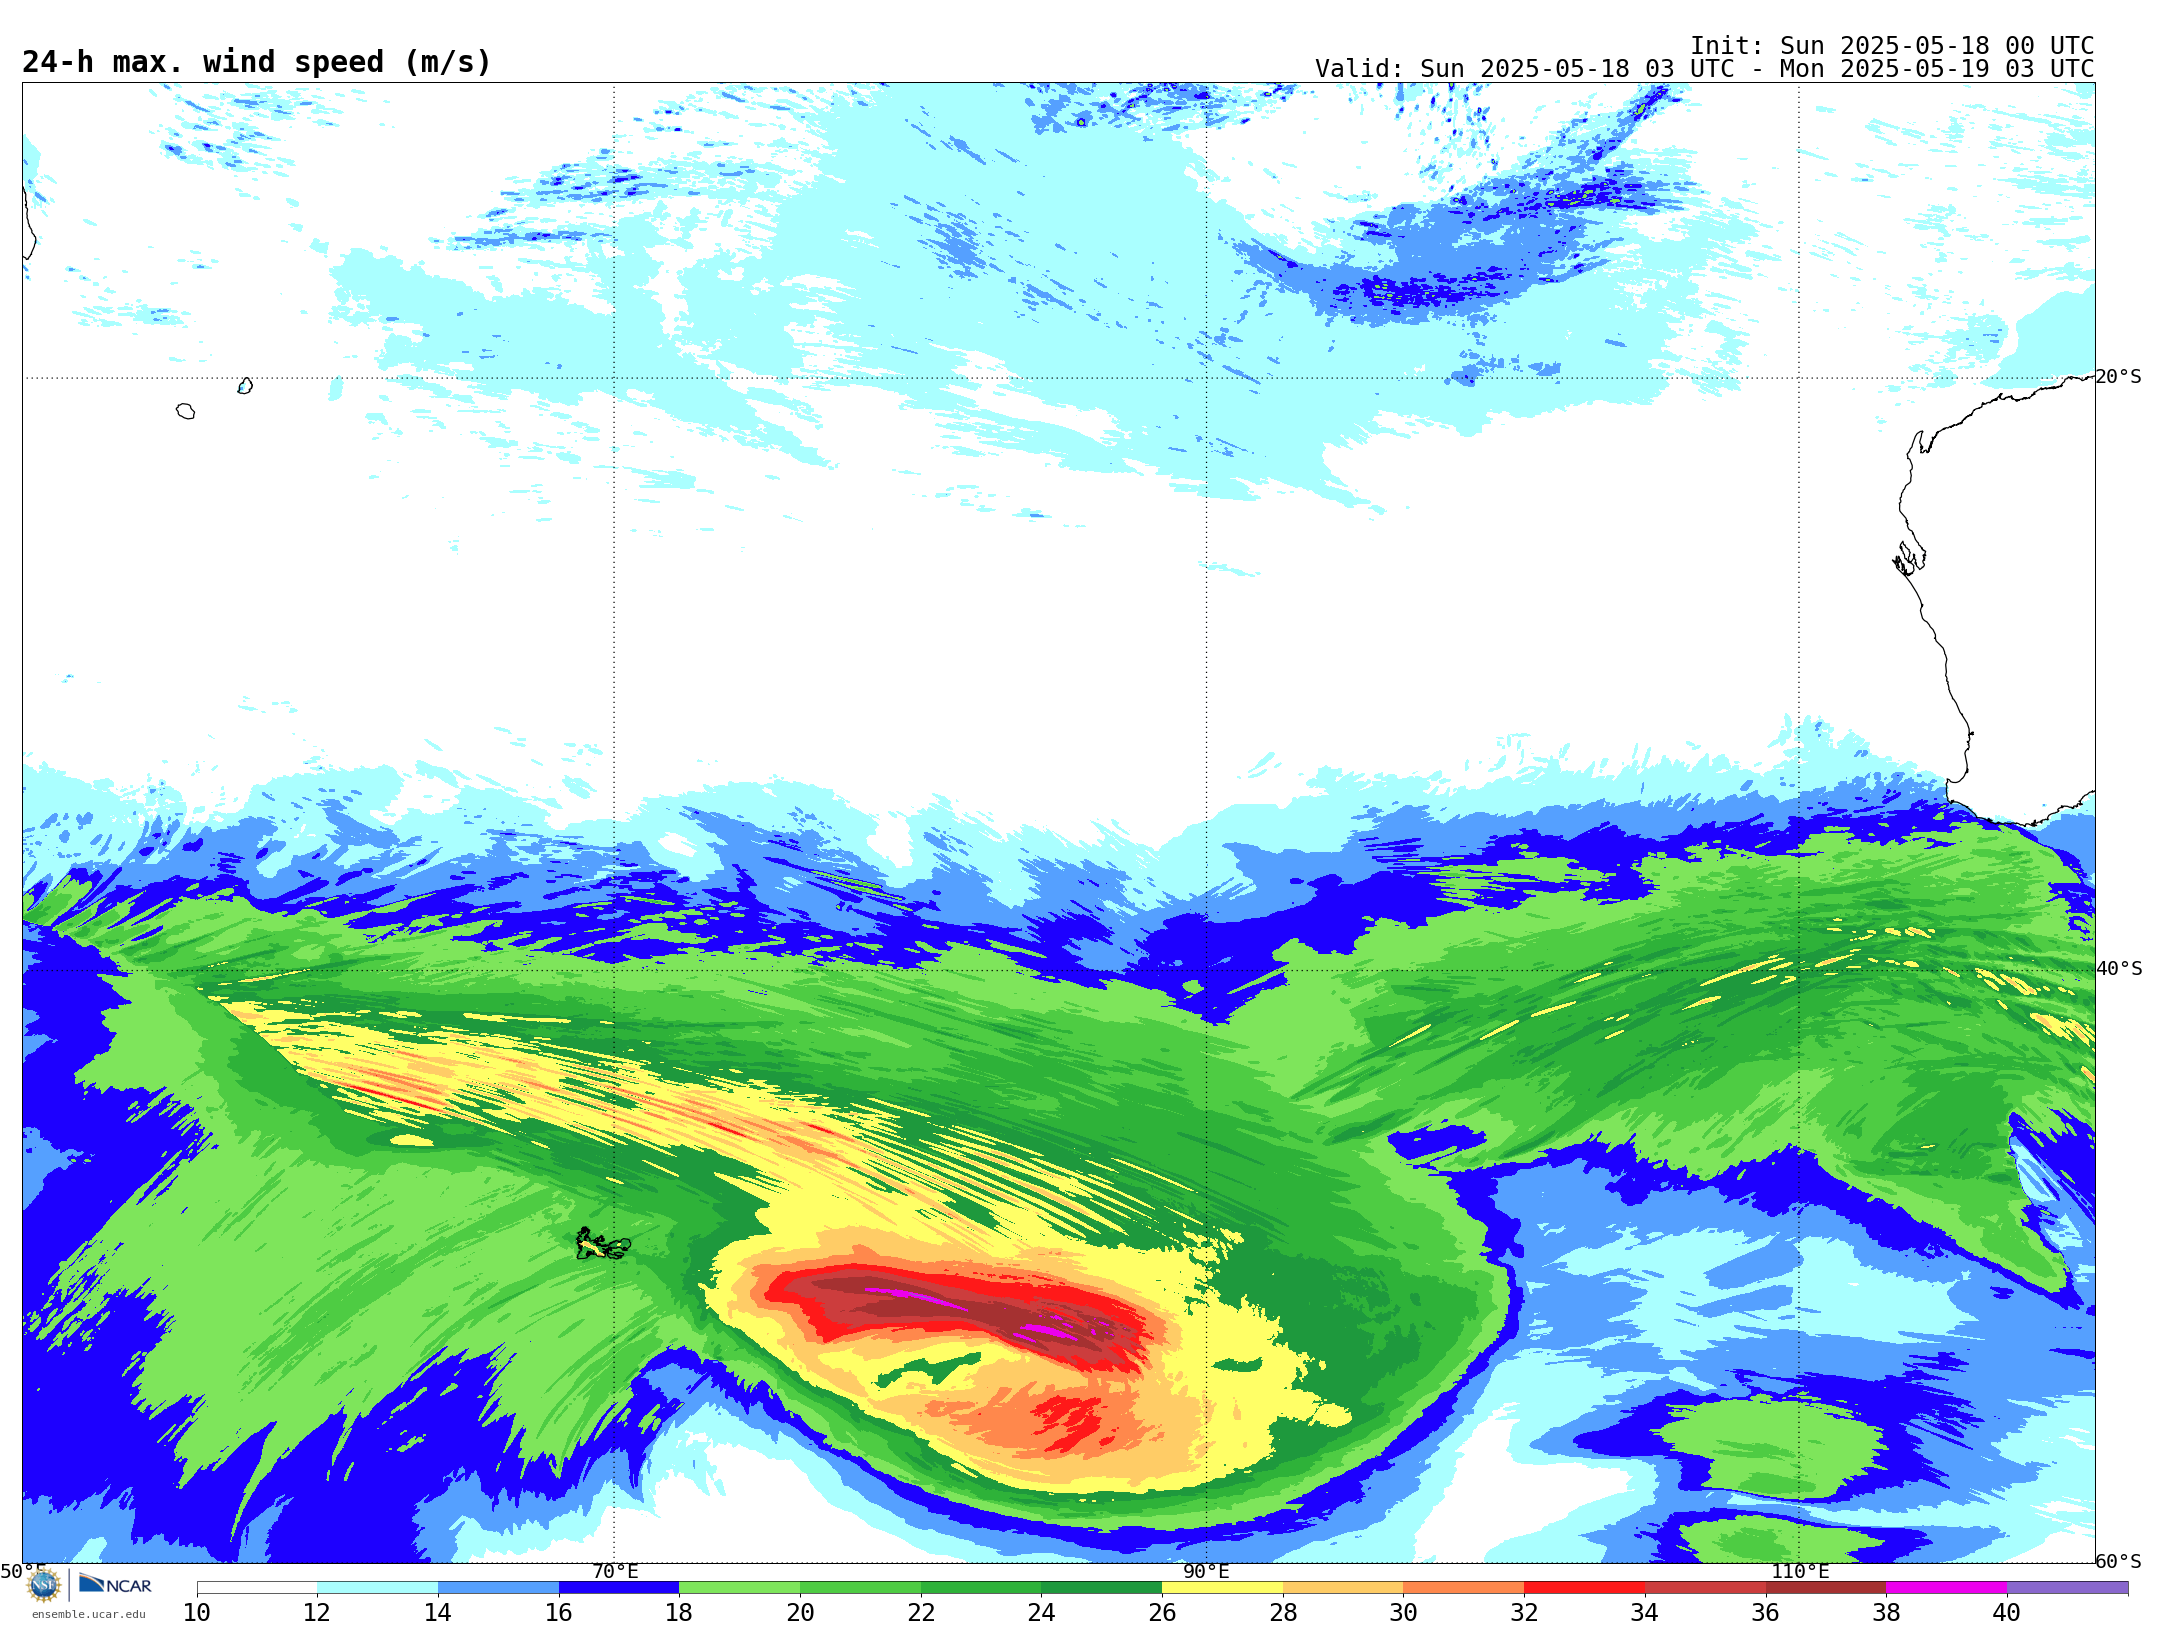Select the light orange 28–30 m/s swatch
The height and width of the screenshot is (1626, 2160).
tap(1343, 1588)
